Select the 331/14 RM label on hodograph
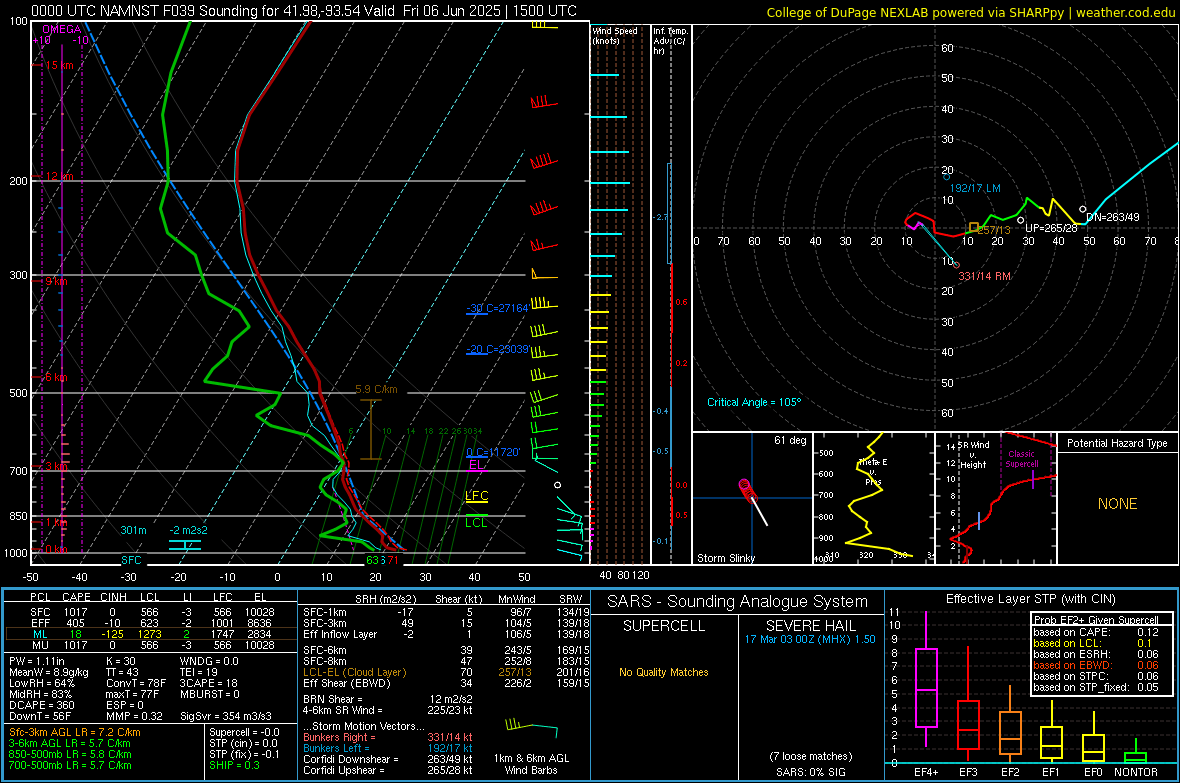1180x783 pixels. (x=984, y=276)
